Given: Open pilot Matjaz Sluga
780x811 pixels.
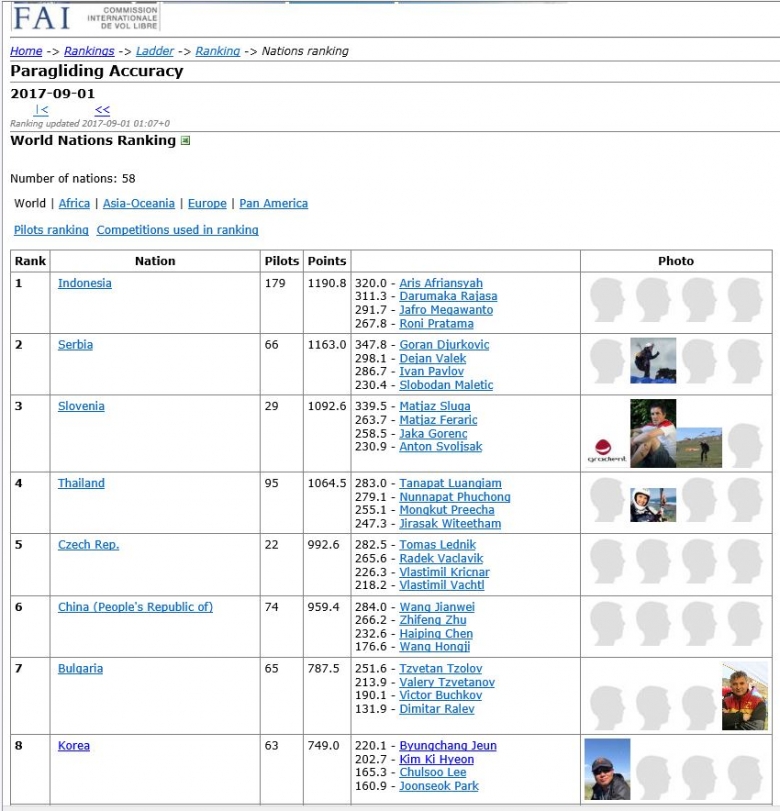Looking at the screenshot, I should click(435, 406).
